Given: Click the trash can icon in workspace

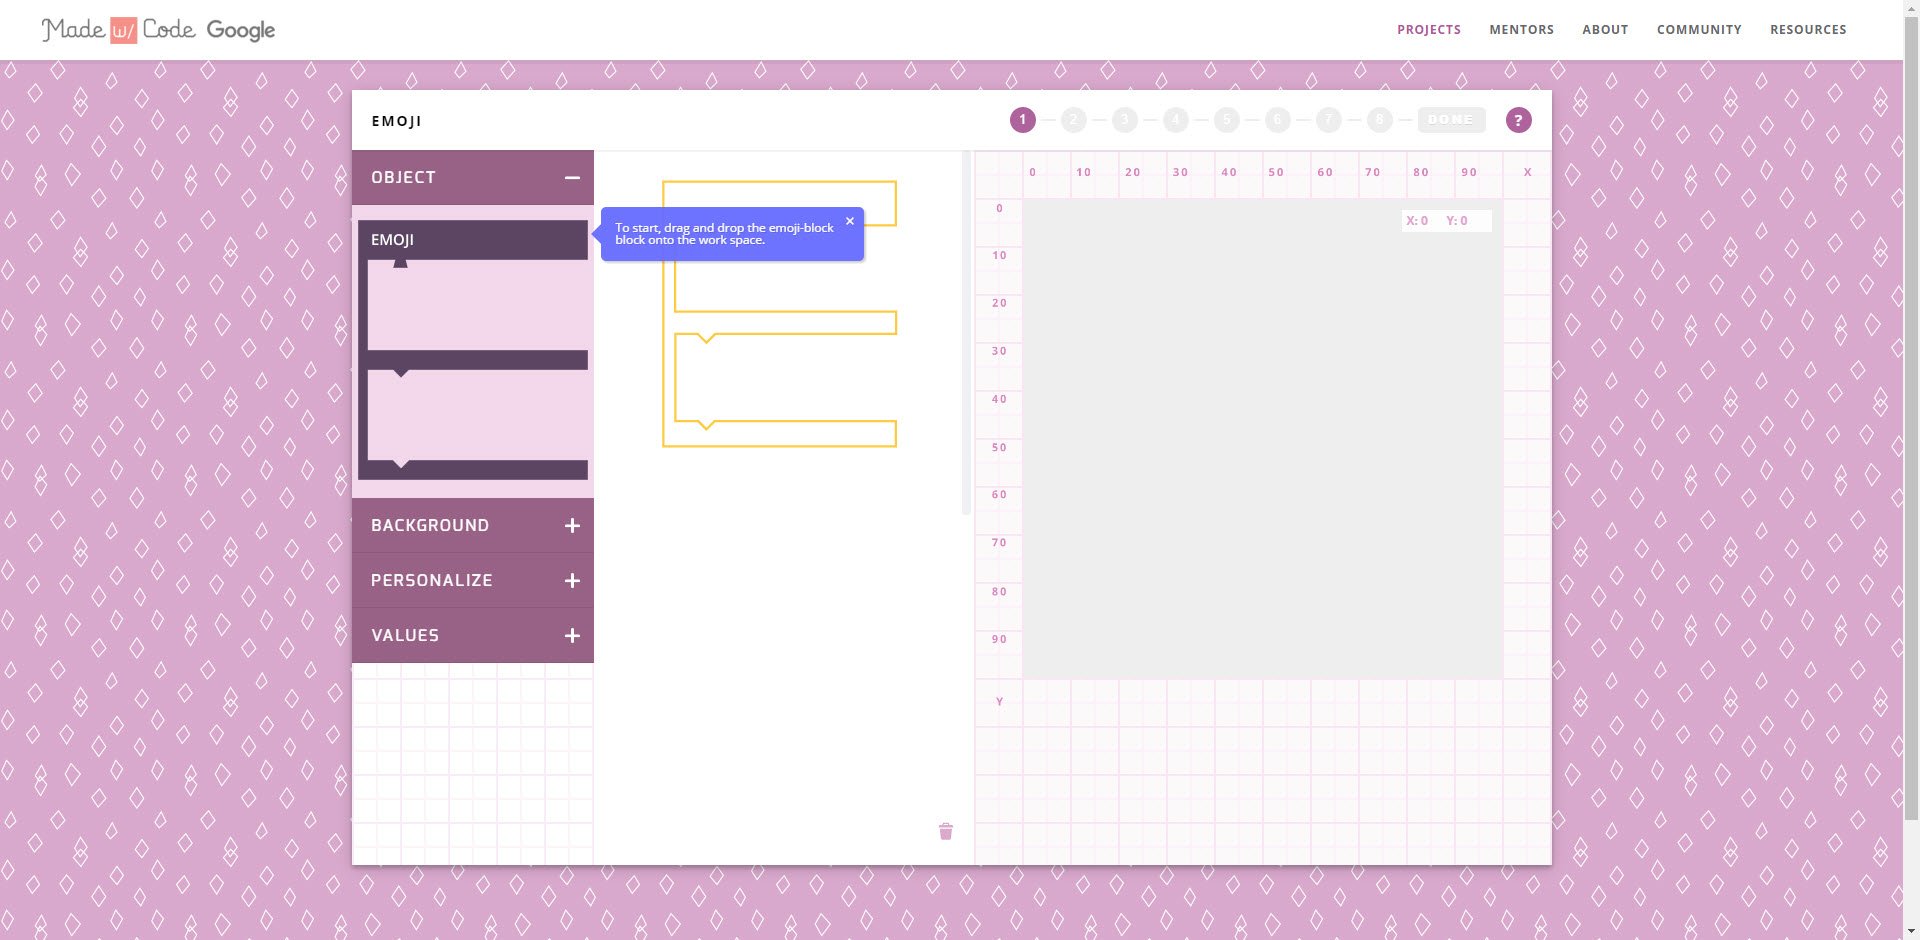Looking at the screenshot, I should (x=946, y=831).
